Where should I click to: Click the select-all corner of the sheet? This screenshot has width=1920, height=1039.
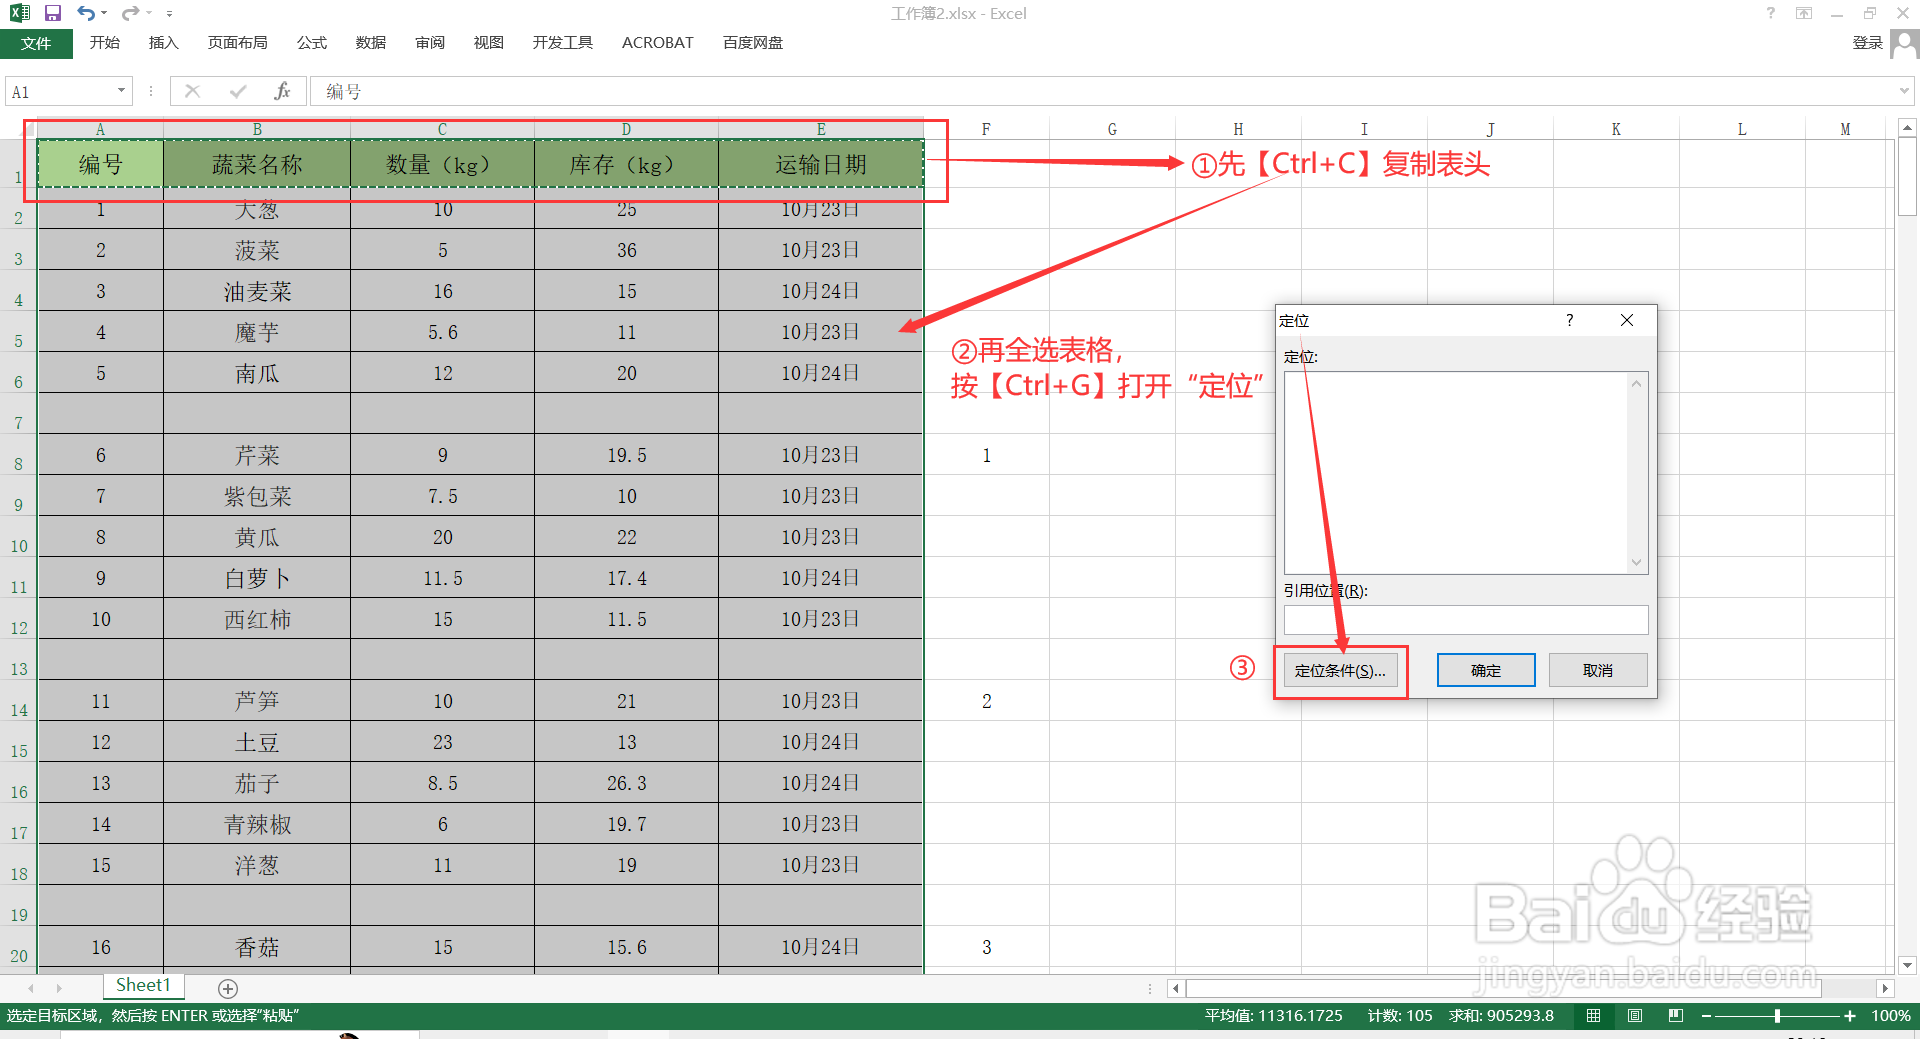[x=19, y=129]
